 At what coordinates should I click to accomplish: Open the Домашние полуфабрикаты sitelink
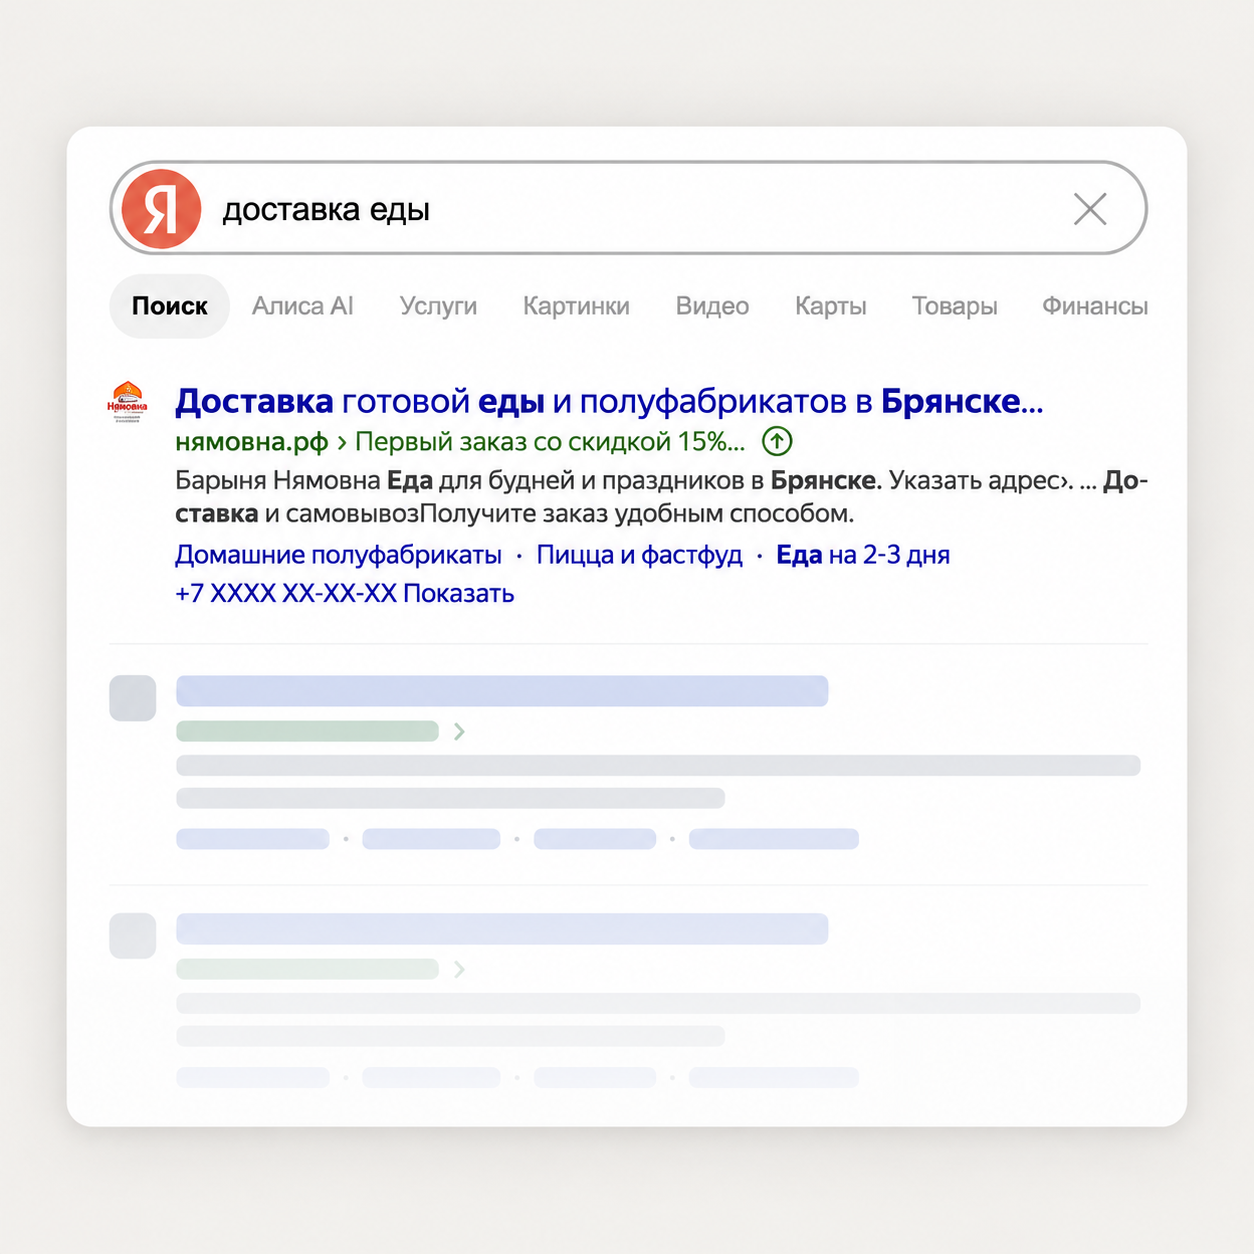click(339, 555)
